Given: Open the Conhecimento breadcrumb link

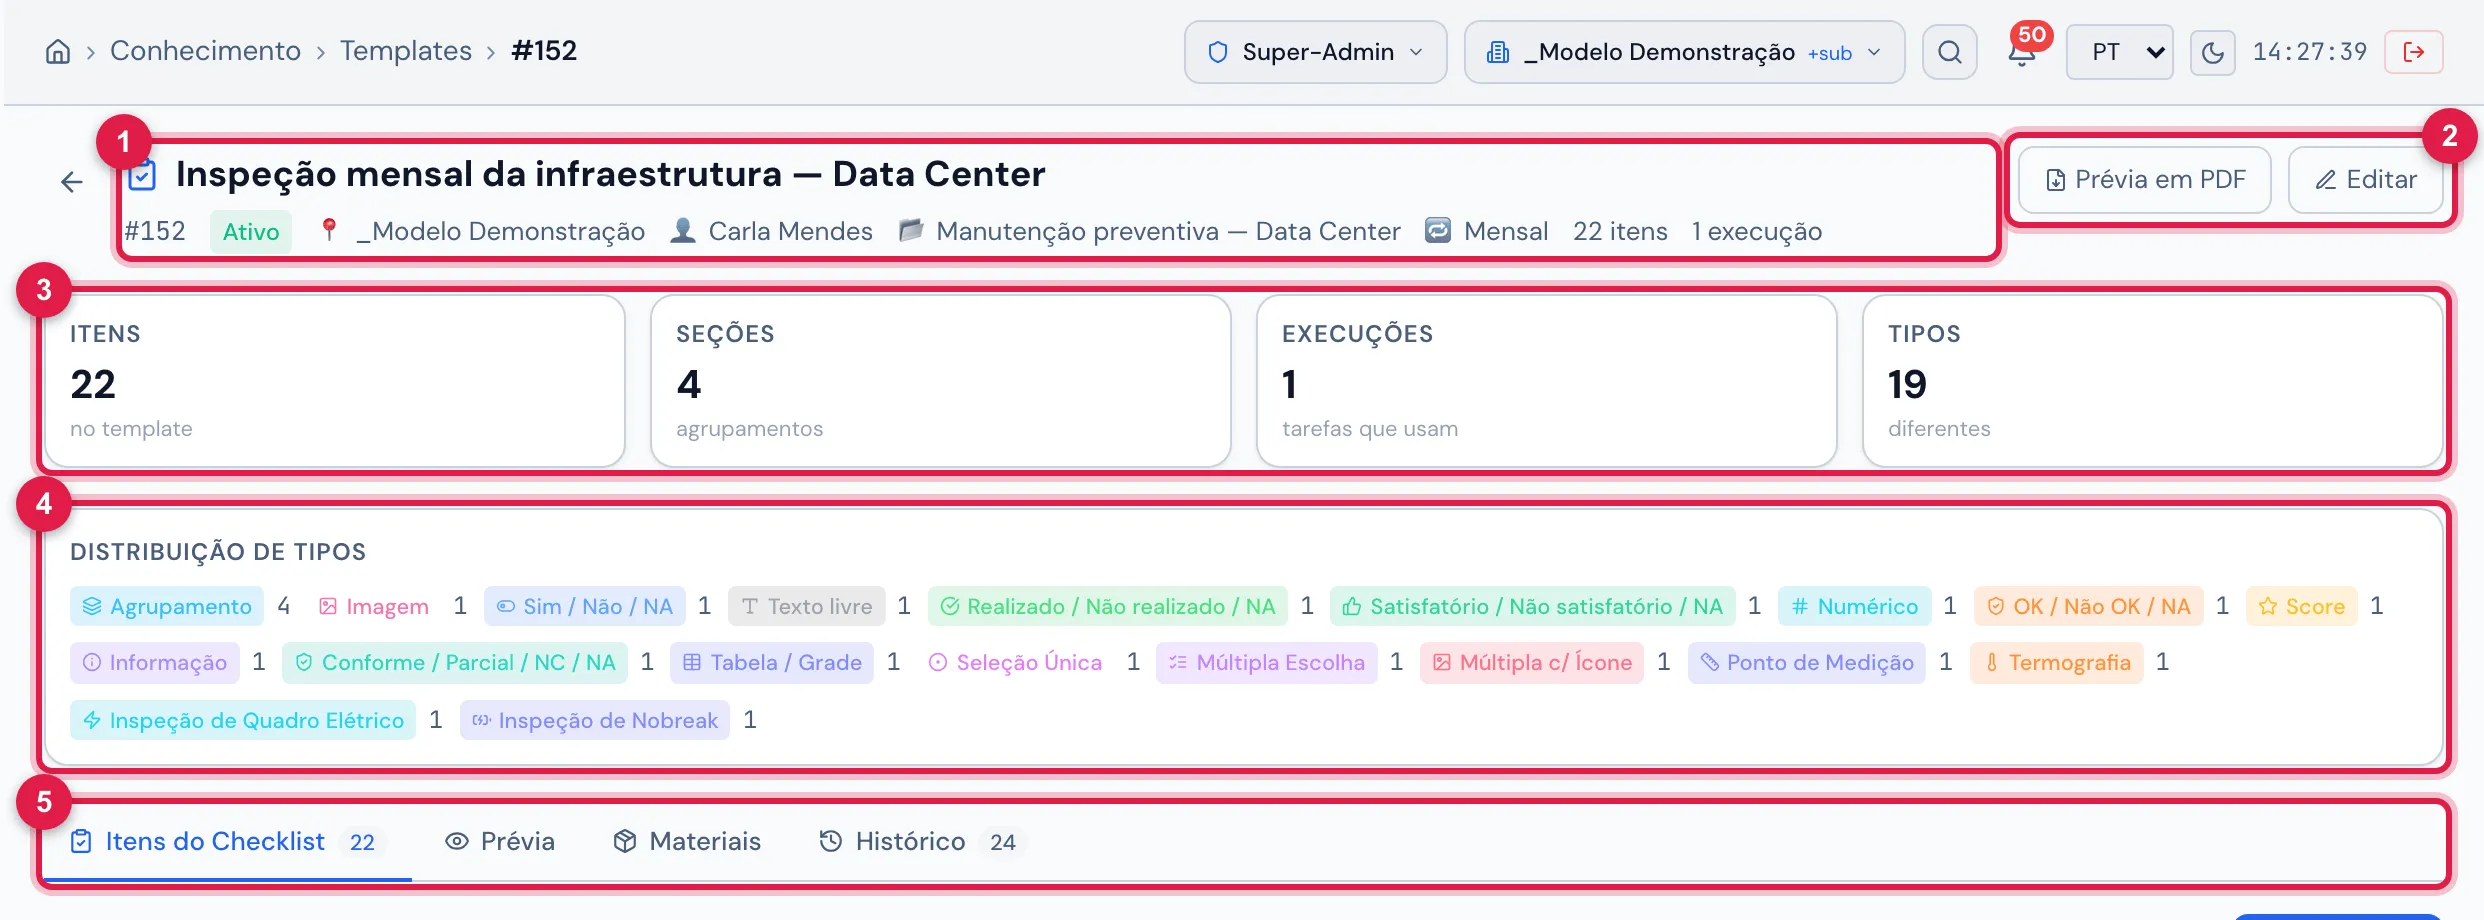Looking at the screenshot, I should tap(205, 51).
